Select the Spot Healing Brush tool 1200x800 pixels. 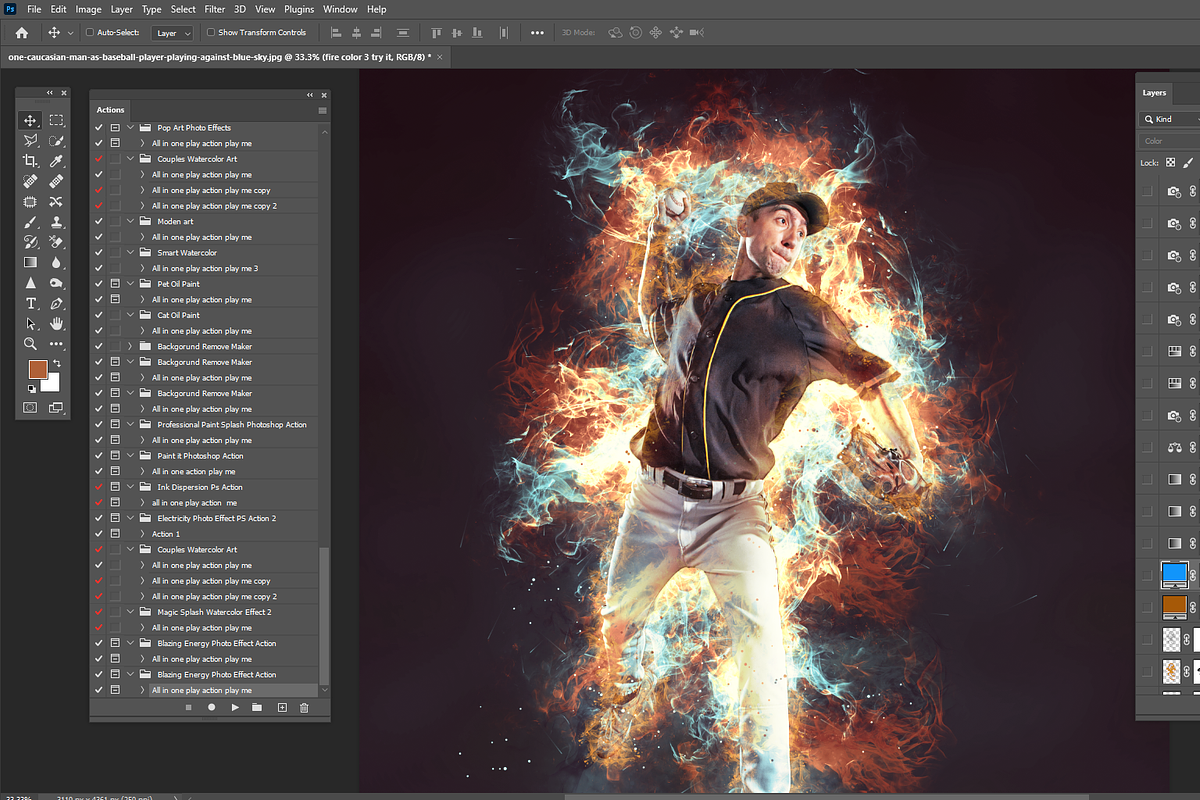(x=30, y=181)
